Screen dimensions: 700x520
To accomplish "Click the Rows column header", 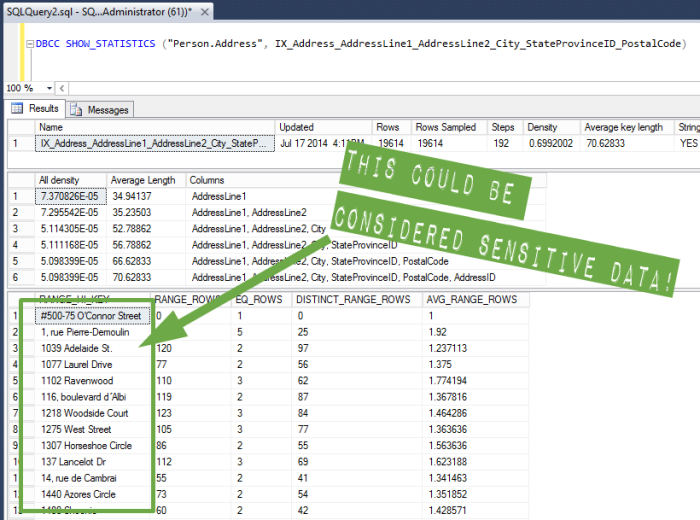I will point(392,127).
